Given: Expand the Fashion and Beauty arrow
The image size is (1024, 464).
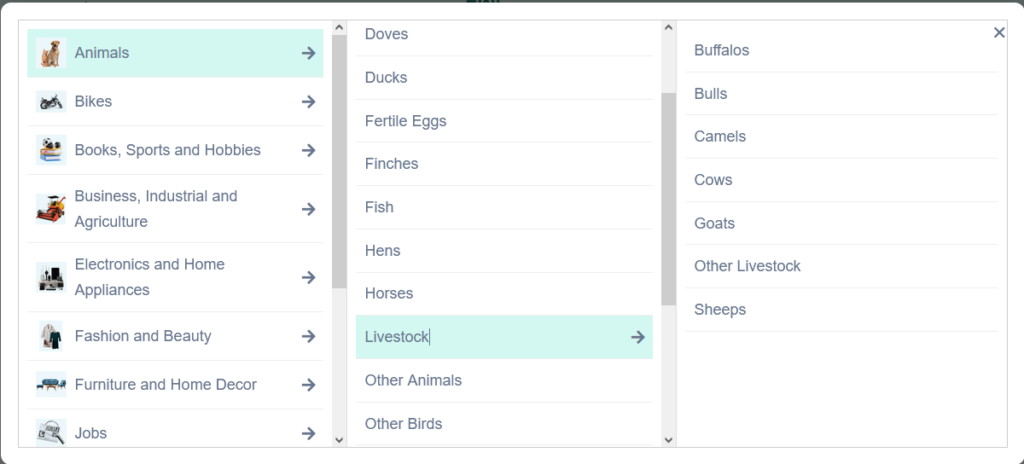Looking at the screenshot, I should (x=309, y=336).
